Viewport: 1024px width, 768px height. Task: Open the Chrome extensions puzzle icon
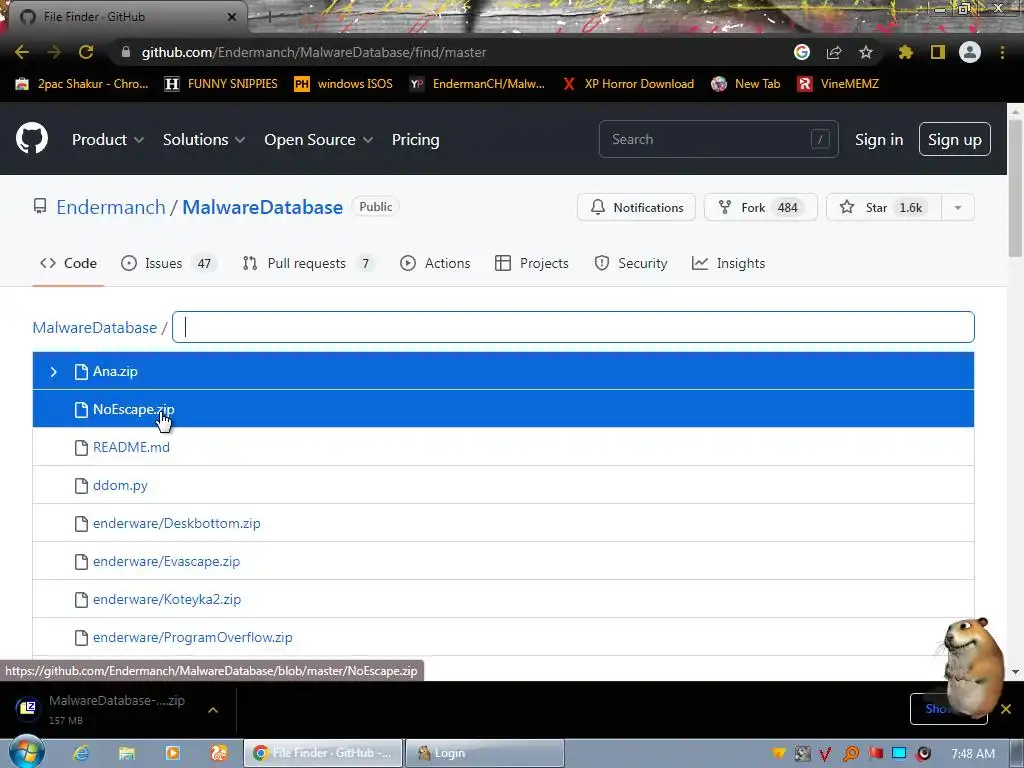[906, 52]
